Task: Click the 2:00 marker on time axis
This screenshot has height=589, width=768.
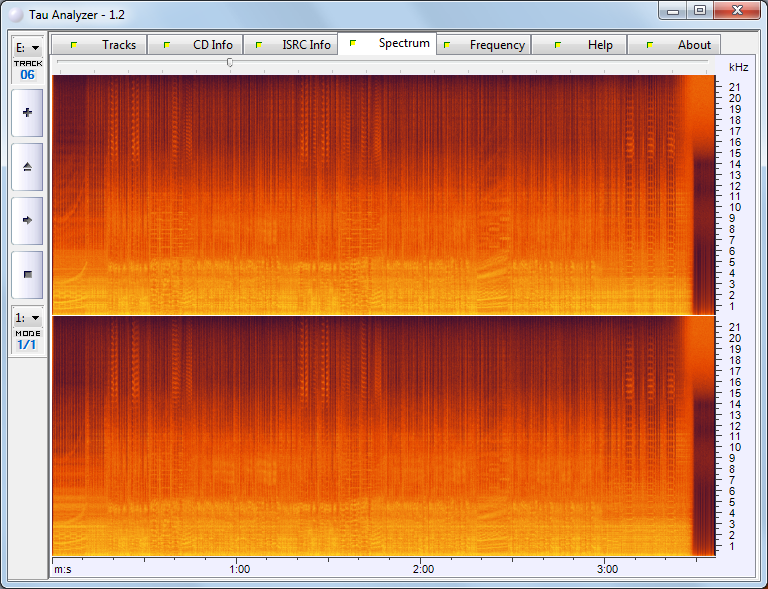Action: pyautogui.click(x=423, y=569)
